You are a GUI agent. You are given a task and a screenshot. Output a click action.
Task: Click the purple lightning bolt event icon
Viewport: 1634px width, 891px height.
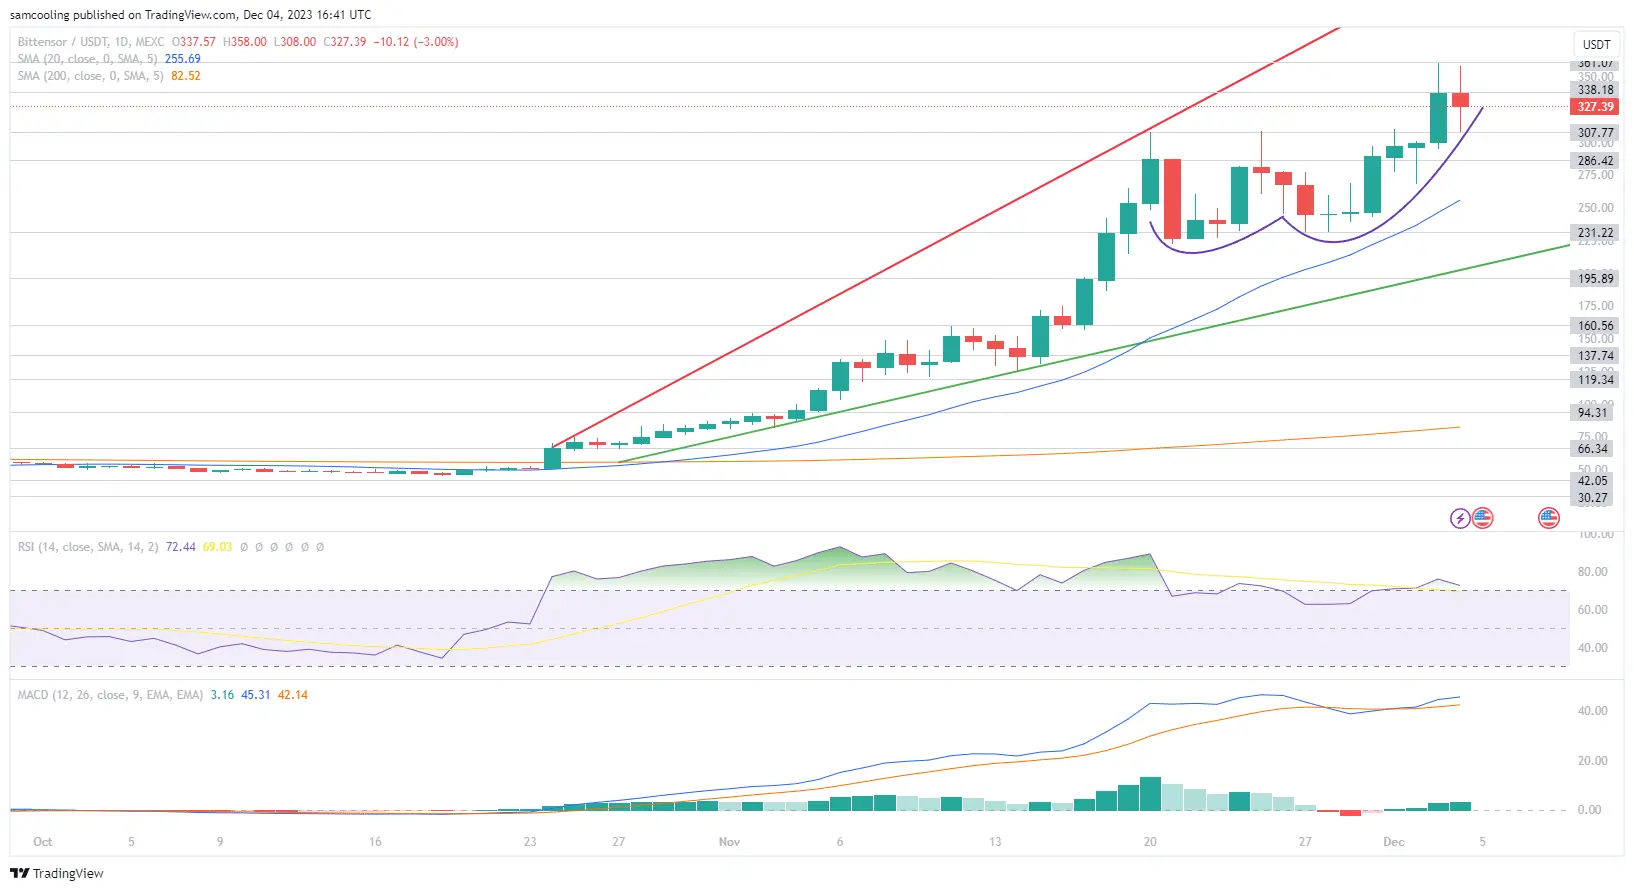(1460, 518)
